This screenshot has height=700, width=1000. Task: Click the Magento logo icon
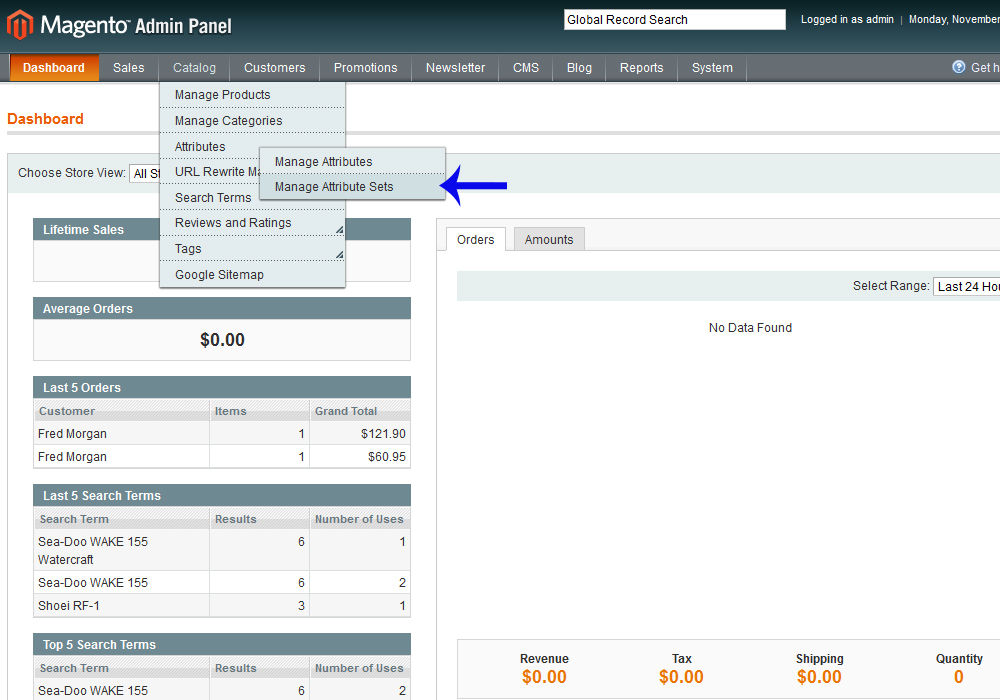[20, 25]
